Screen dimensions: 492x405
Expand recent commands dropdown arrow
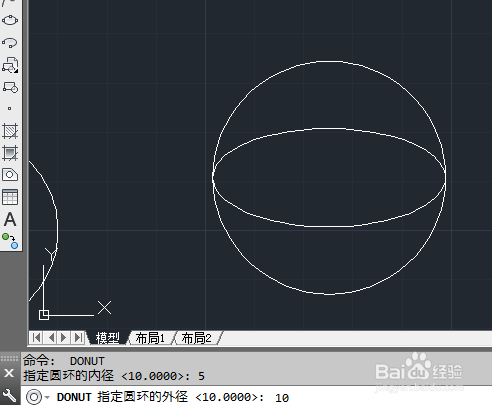pos(47,397)
